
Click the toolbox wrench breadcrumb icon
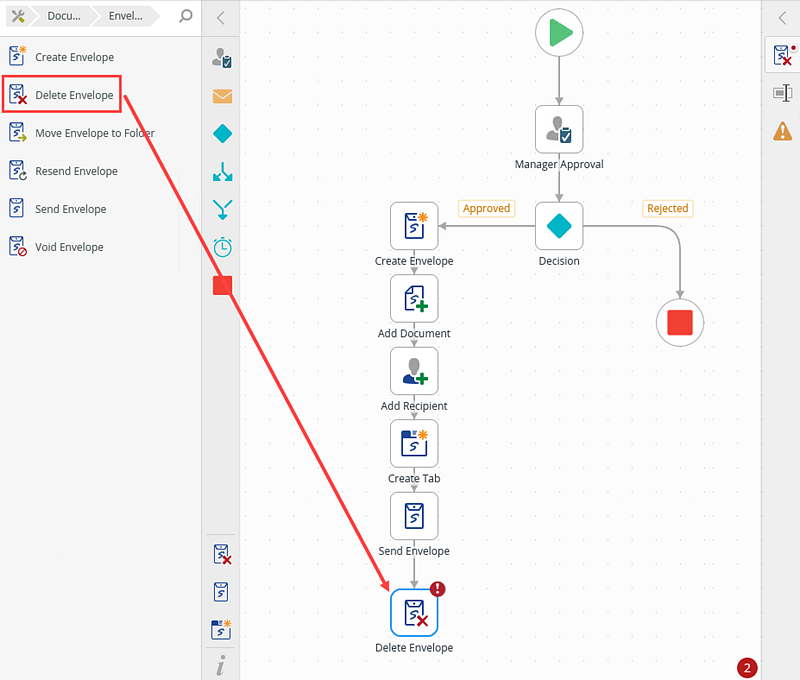pyautogui.click(x=18, y=16)
